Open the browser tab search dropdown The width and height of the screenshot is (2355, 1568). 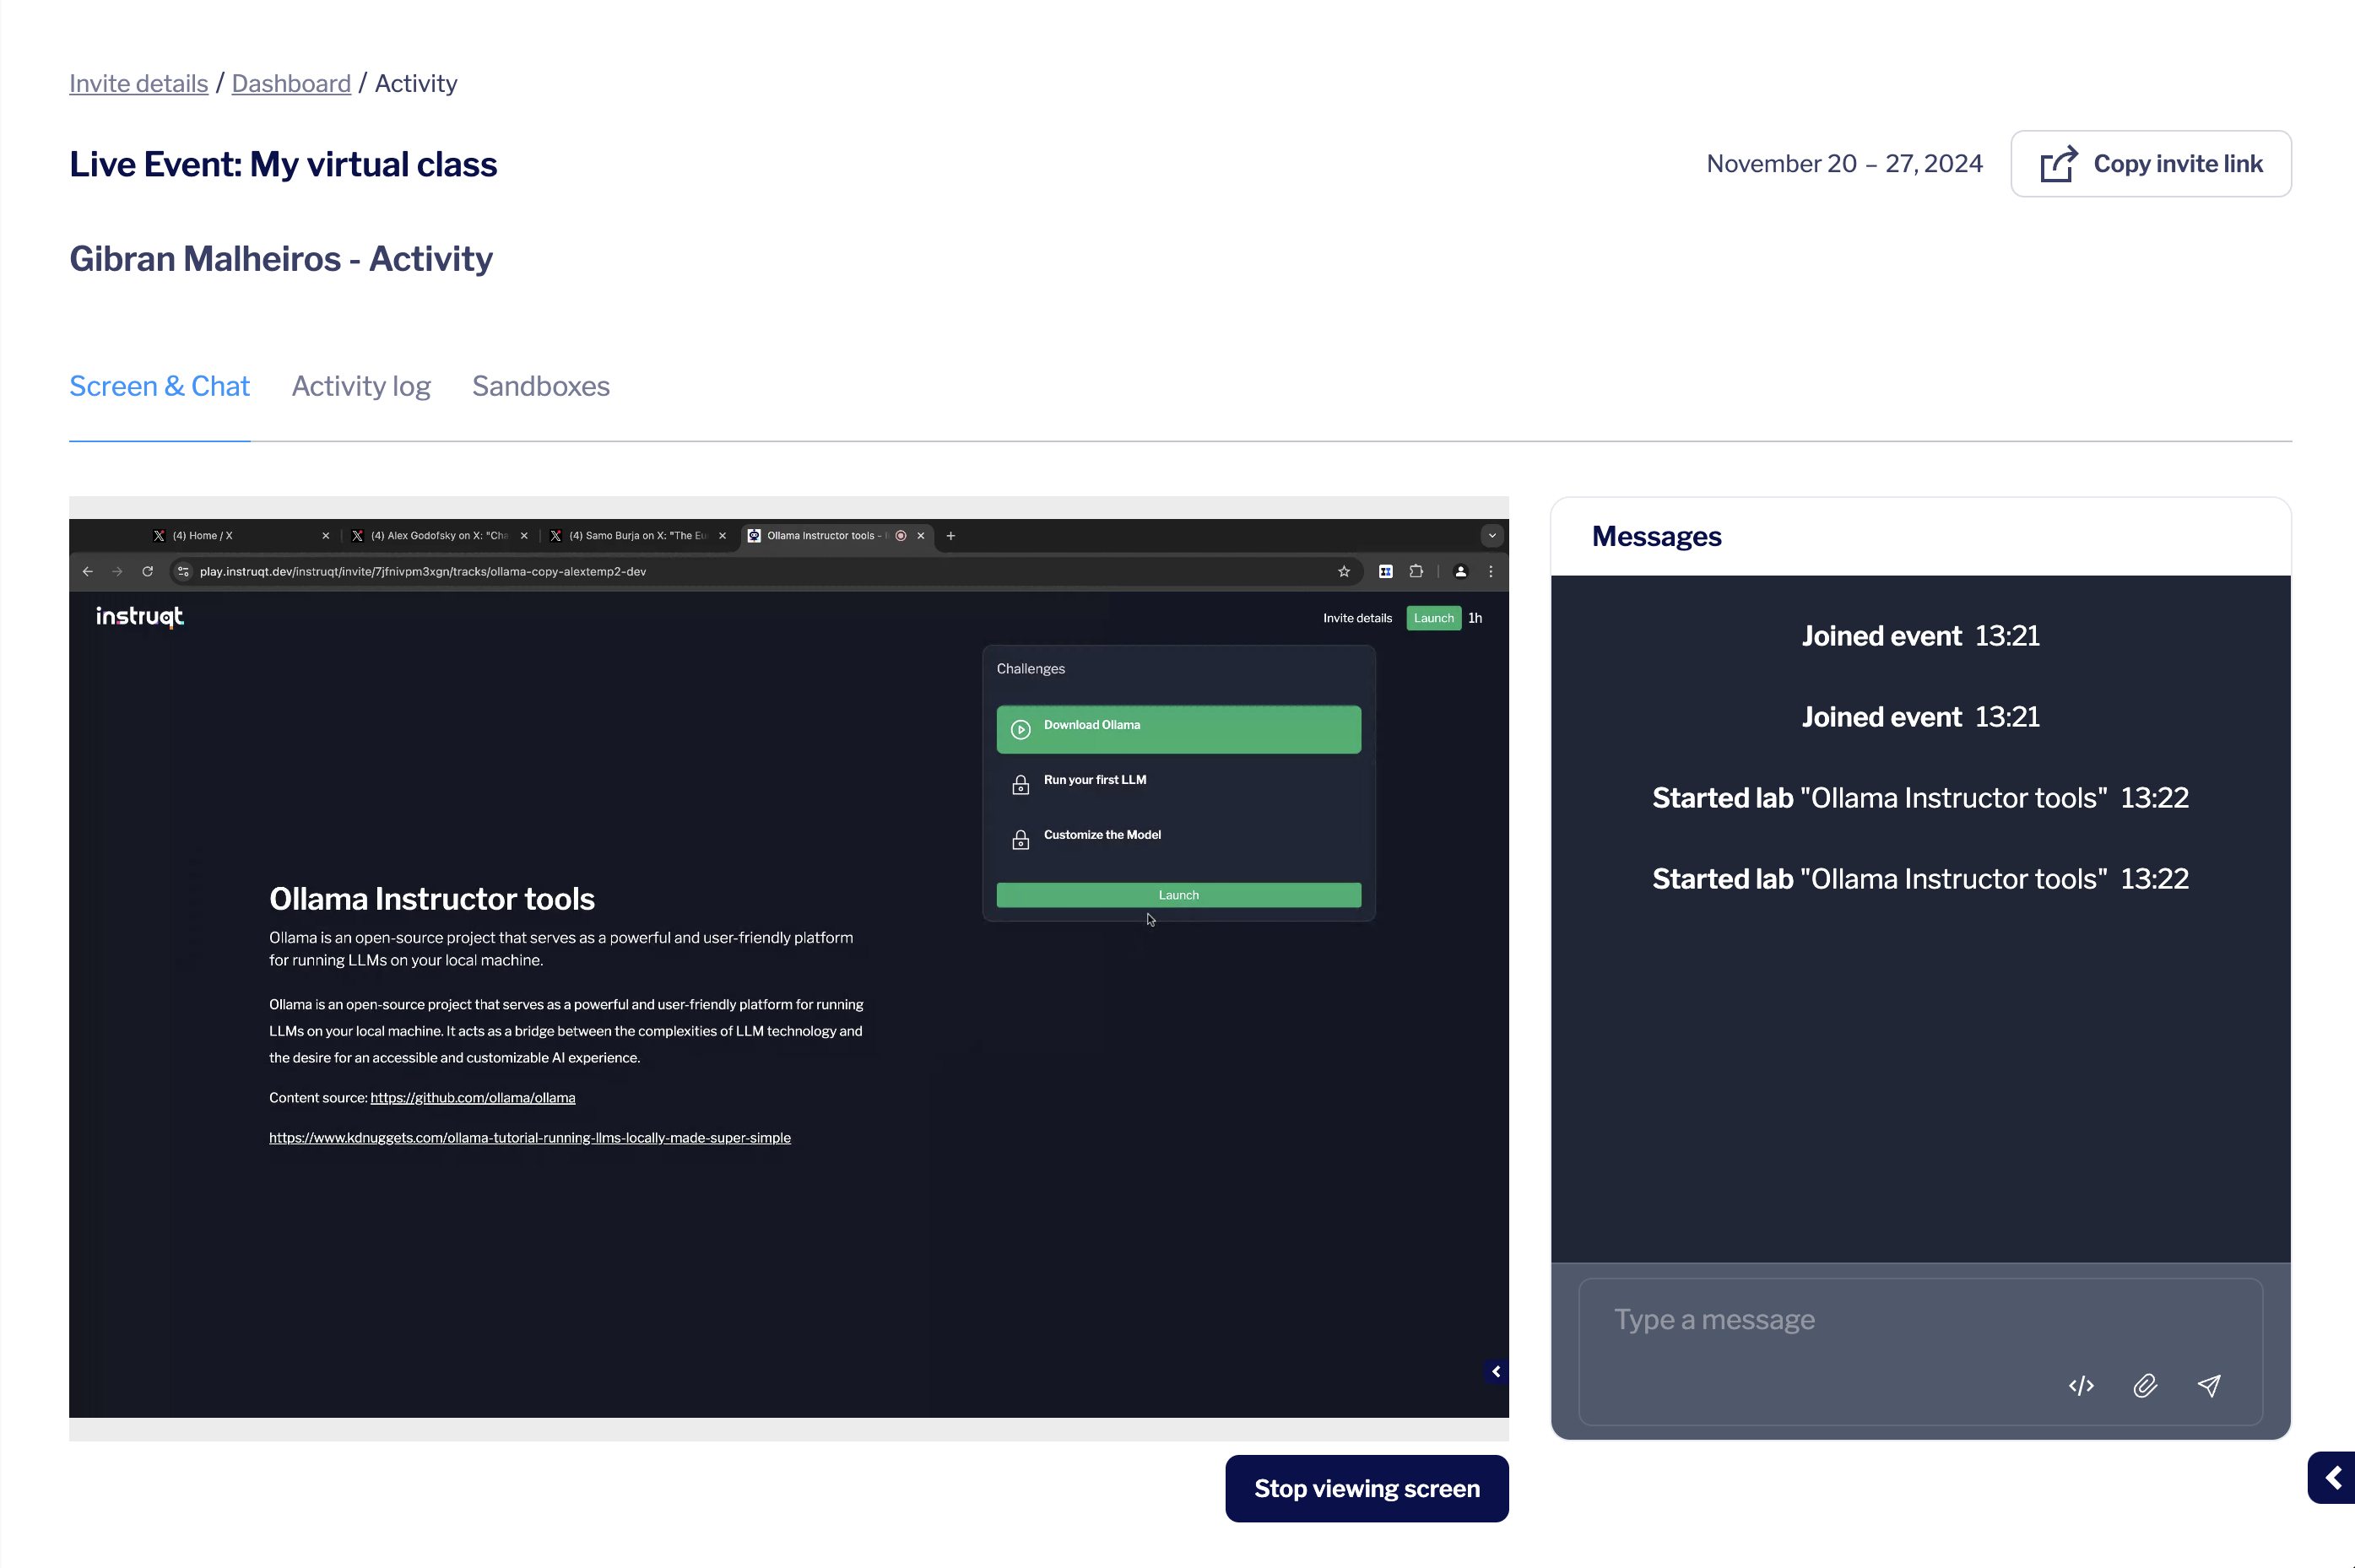pyautogui.click(x=1492, y=536)
